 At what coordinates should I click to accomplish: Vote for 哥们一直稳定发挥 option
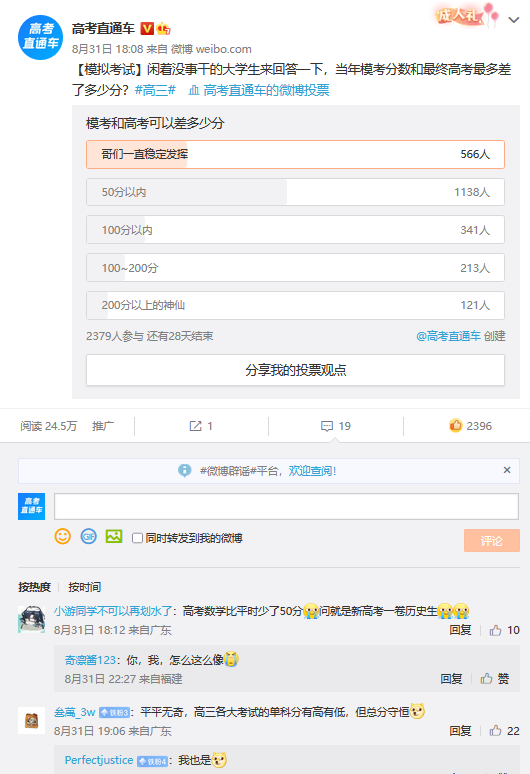click(295, 155)
